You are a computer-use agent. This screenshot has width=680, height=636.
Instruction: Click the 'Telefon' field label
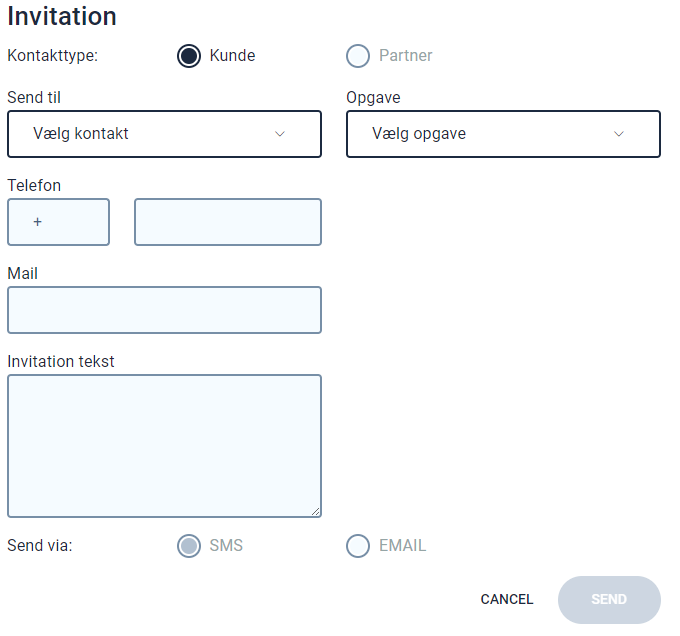tap(34, 186)
